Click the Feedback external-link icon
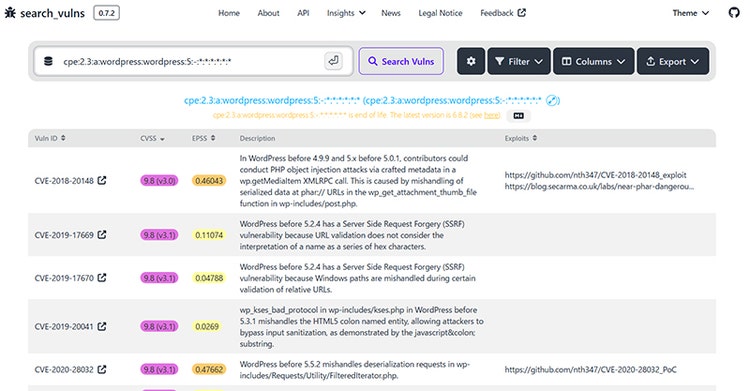Image resolution: width=750 pixels, height=391 pixels. (522, 12)
